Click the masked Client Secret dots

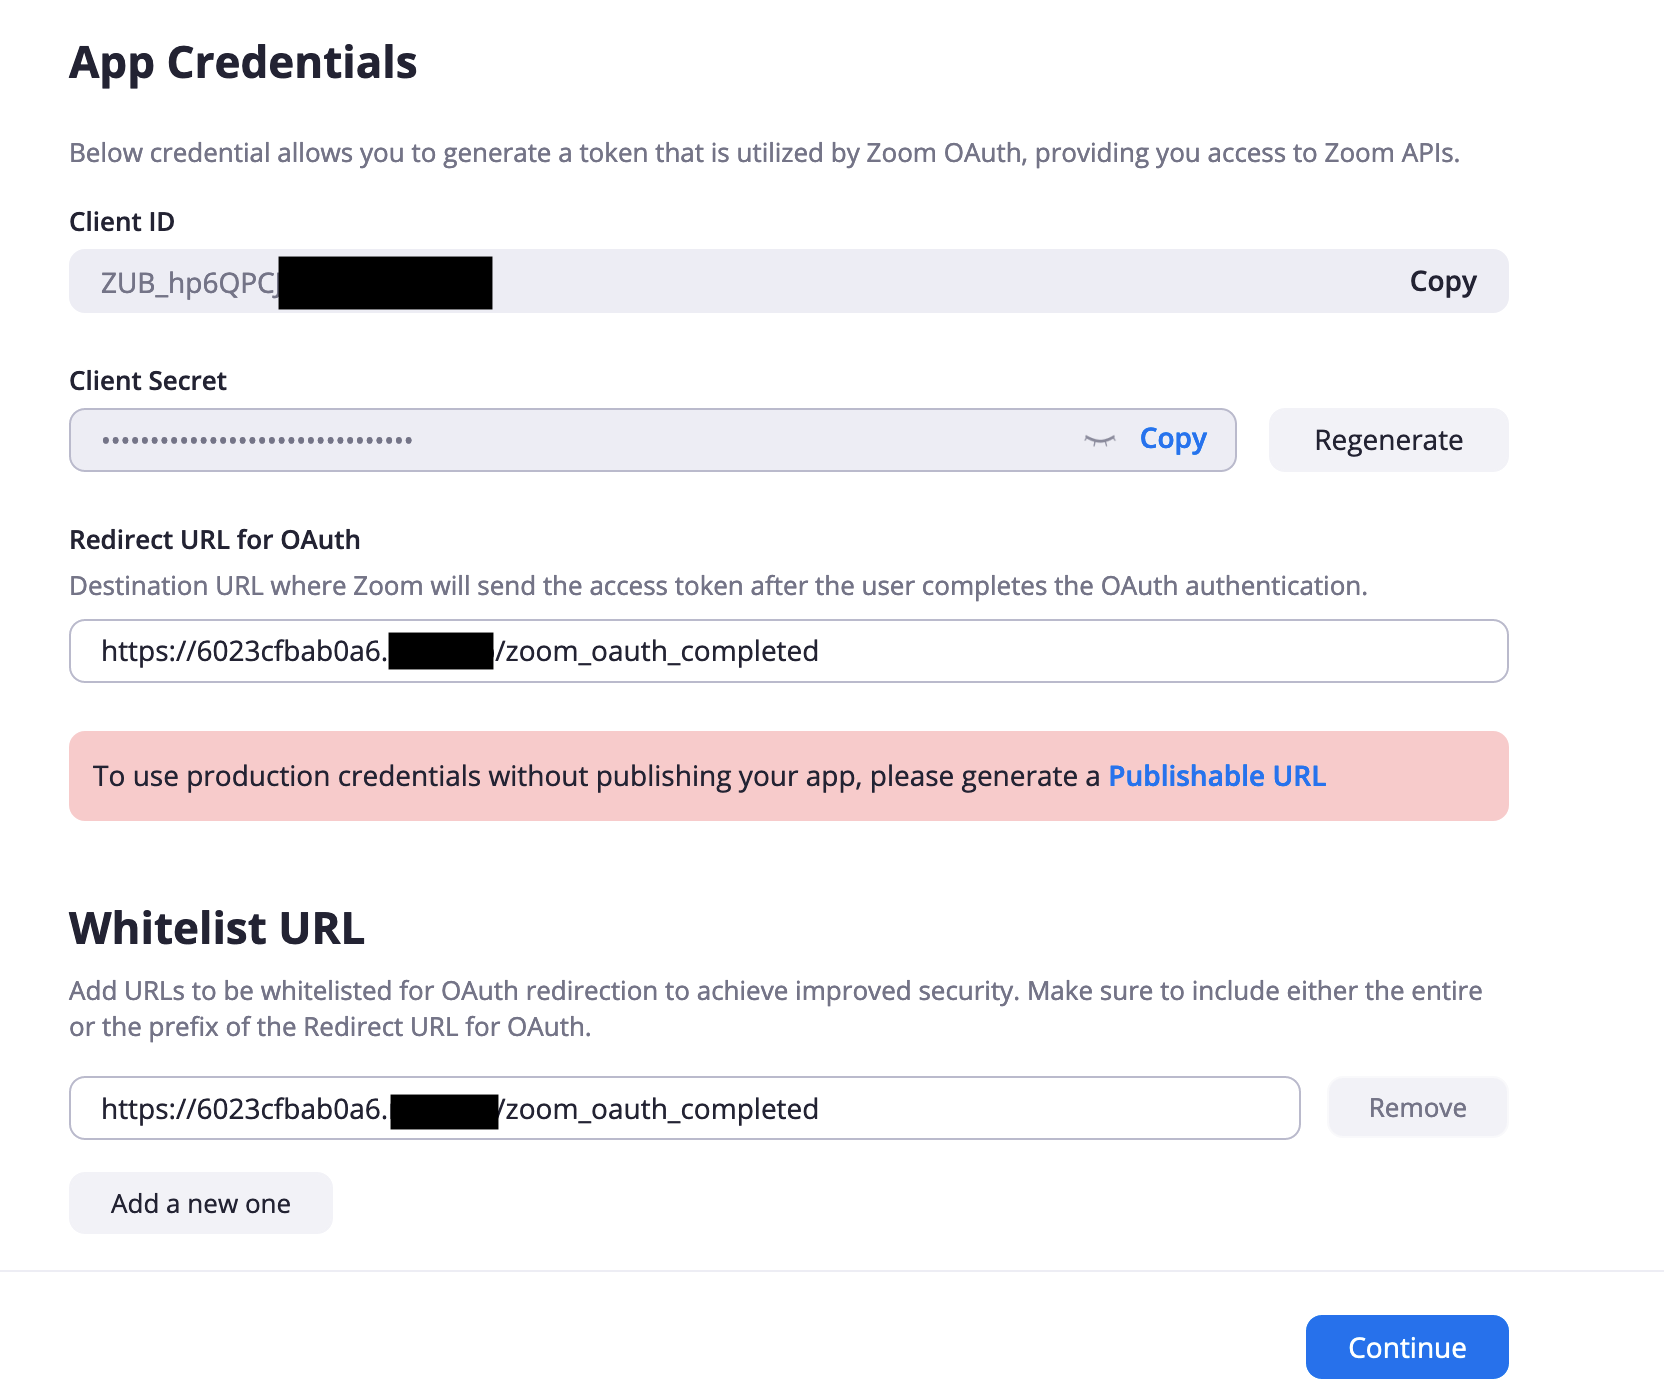pyautogui.click(x=257, y=440)
